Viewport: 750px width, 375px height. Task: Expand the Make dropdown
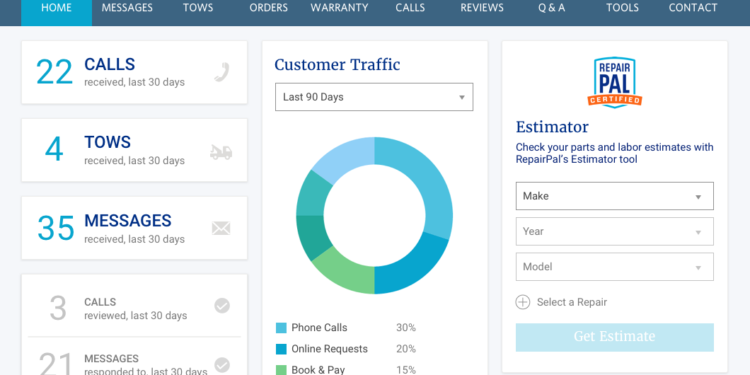point(615,196)
